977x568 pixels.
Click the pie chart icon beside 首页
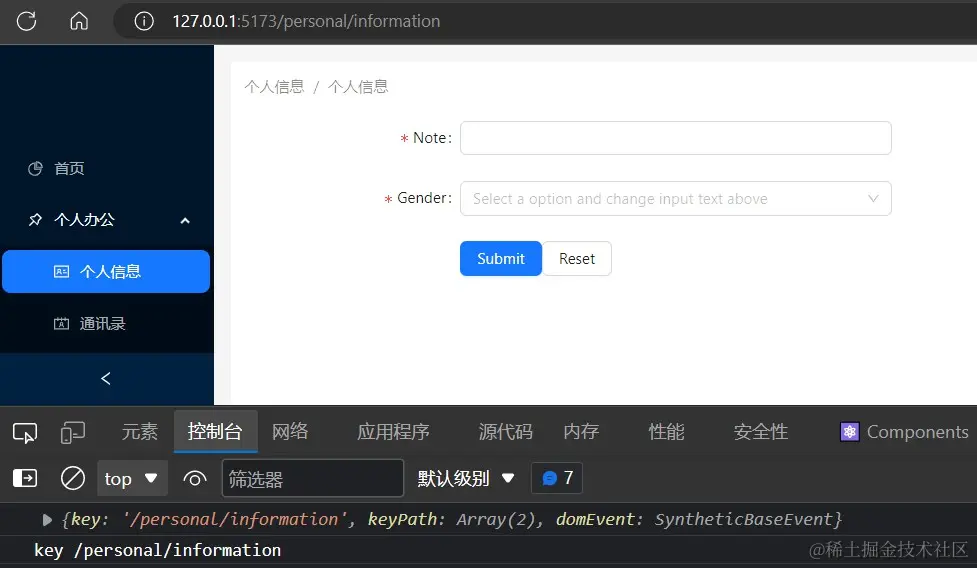click(x=36, y=168)
